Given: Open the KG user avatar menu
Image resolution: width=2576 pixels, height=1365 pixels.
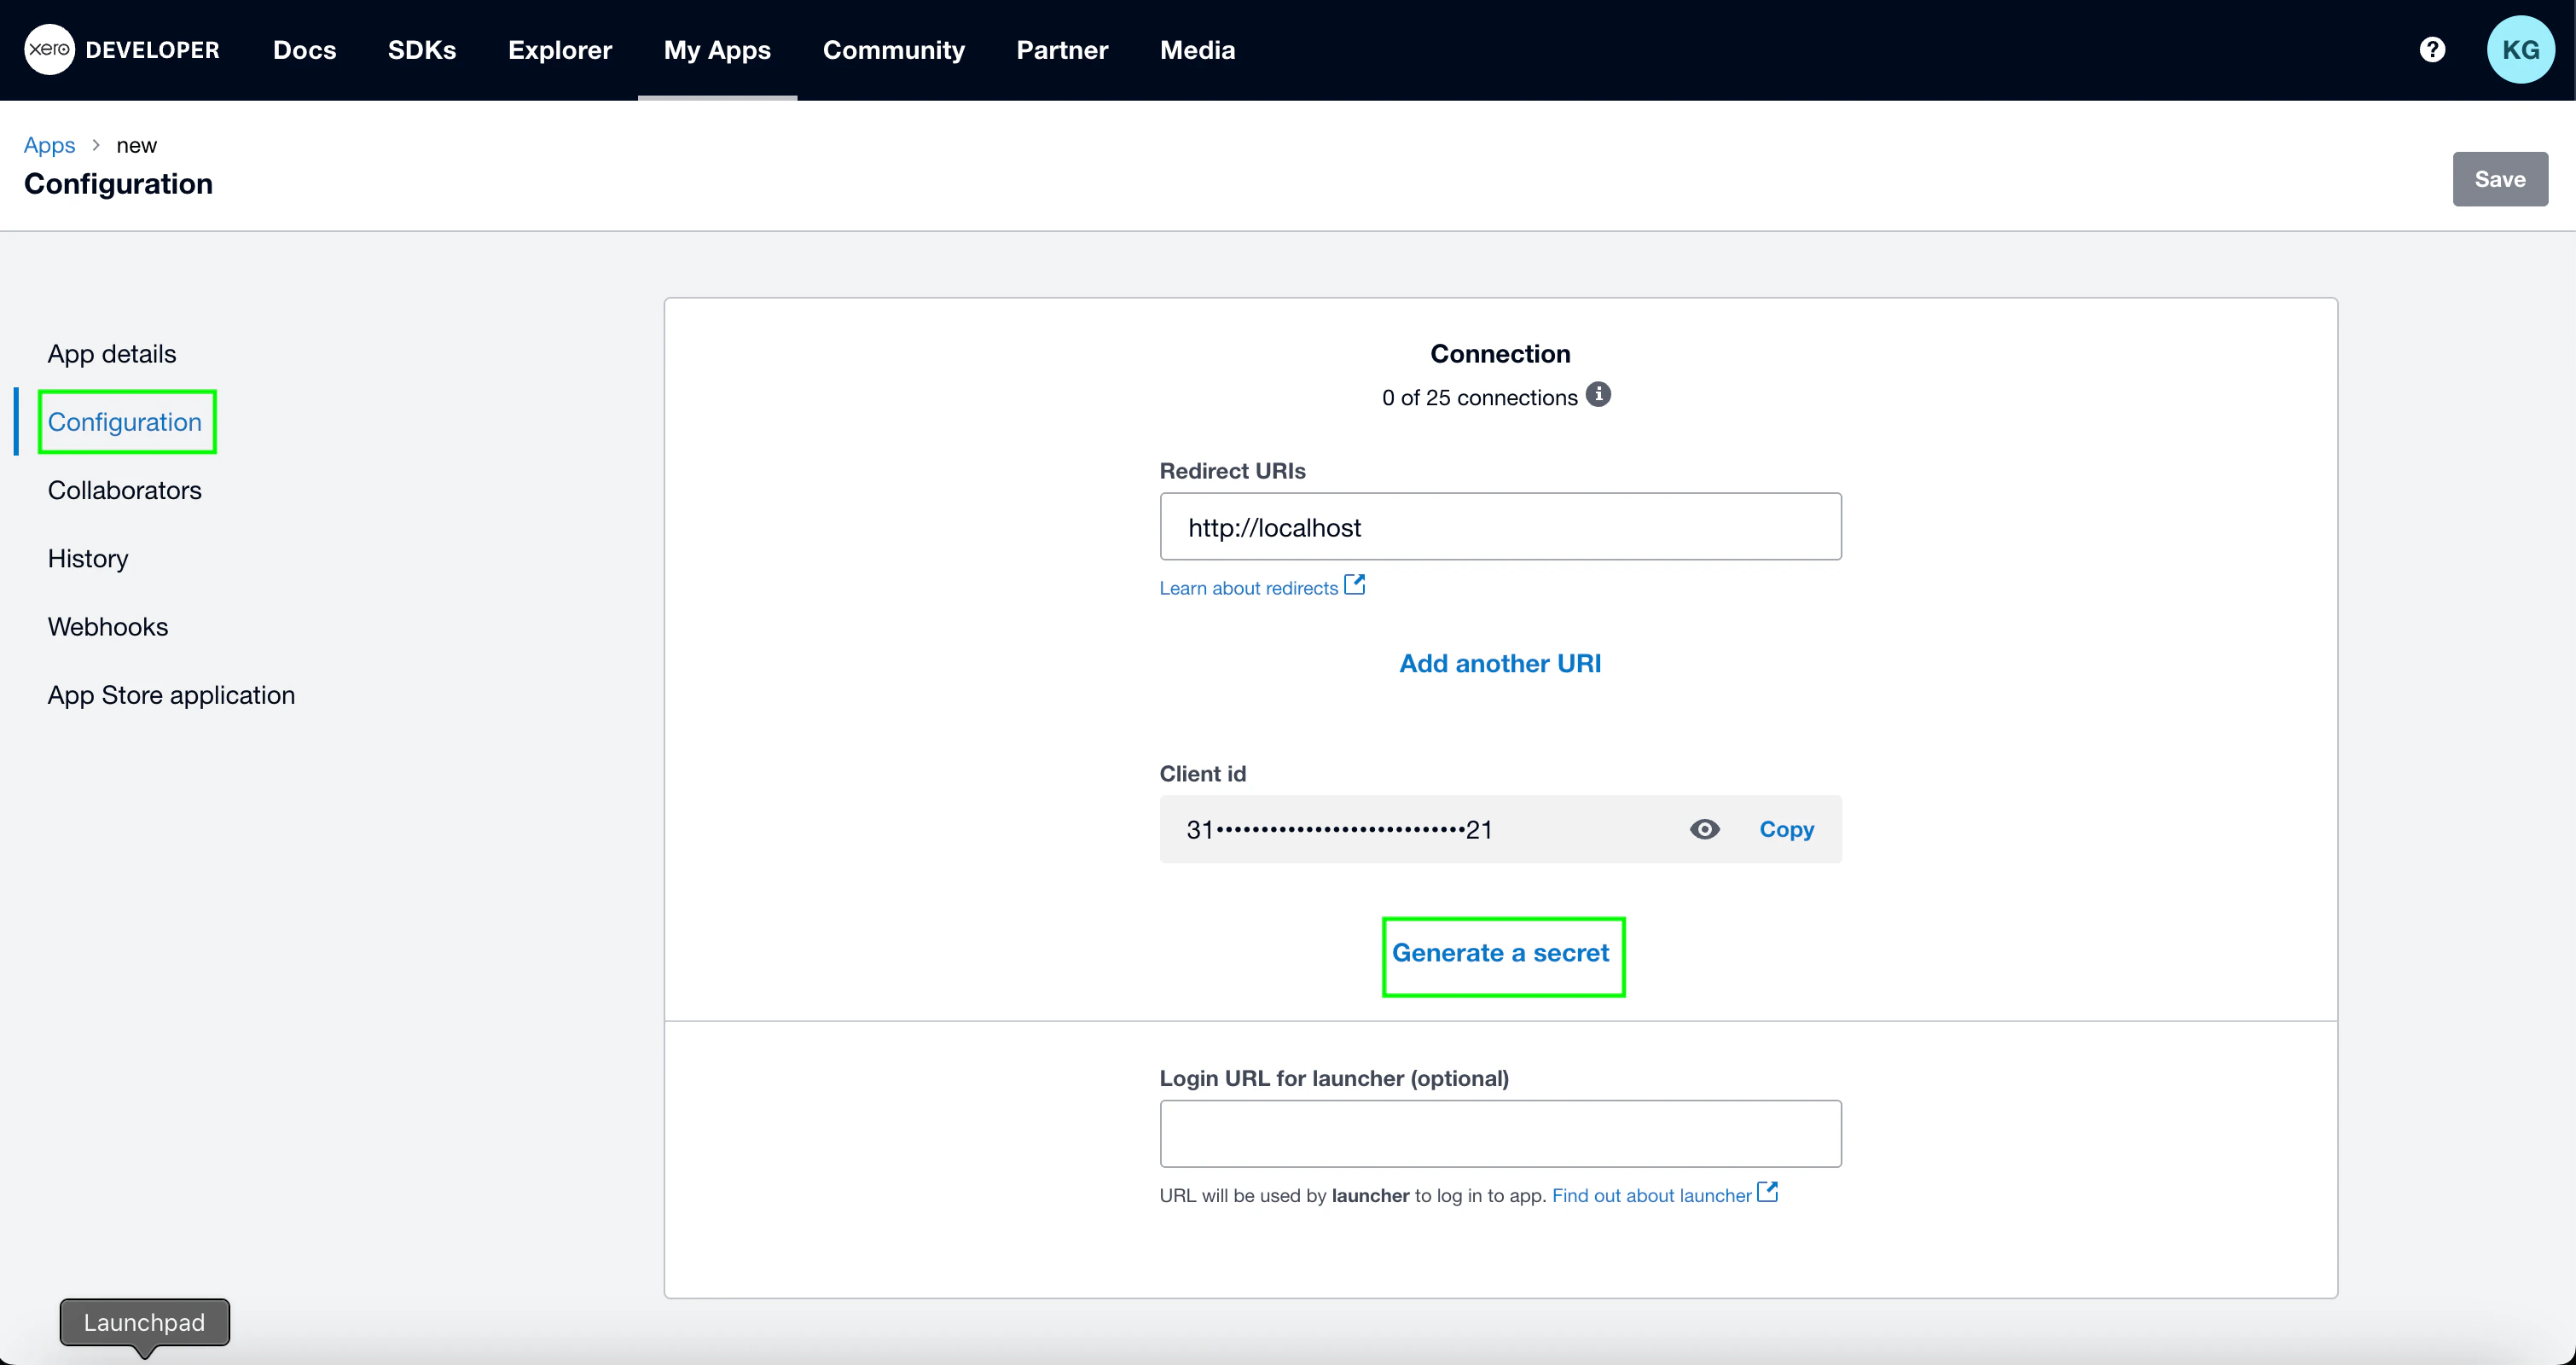Looking at the screenshot, I should tap(2520, 49).
